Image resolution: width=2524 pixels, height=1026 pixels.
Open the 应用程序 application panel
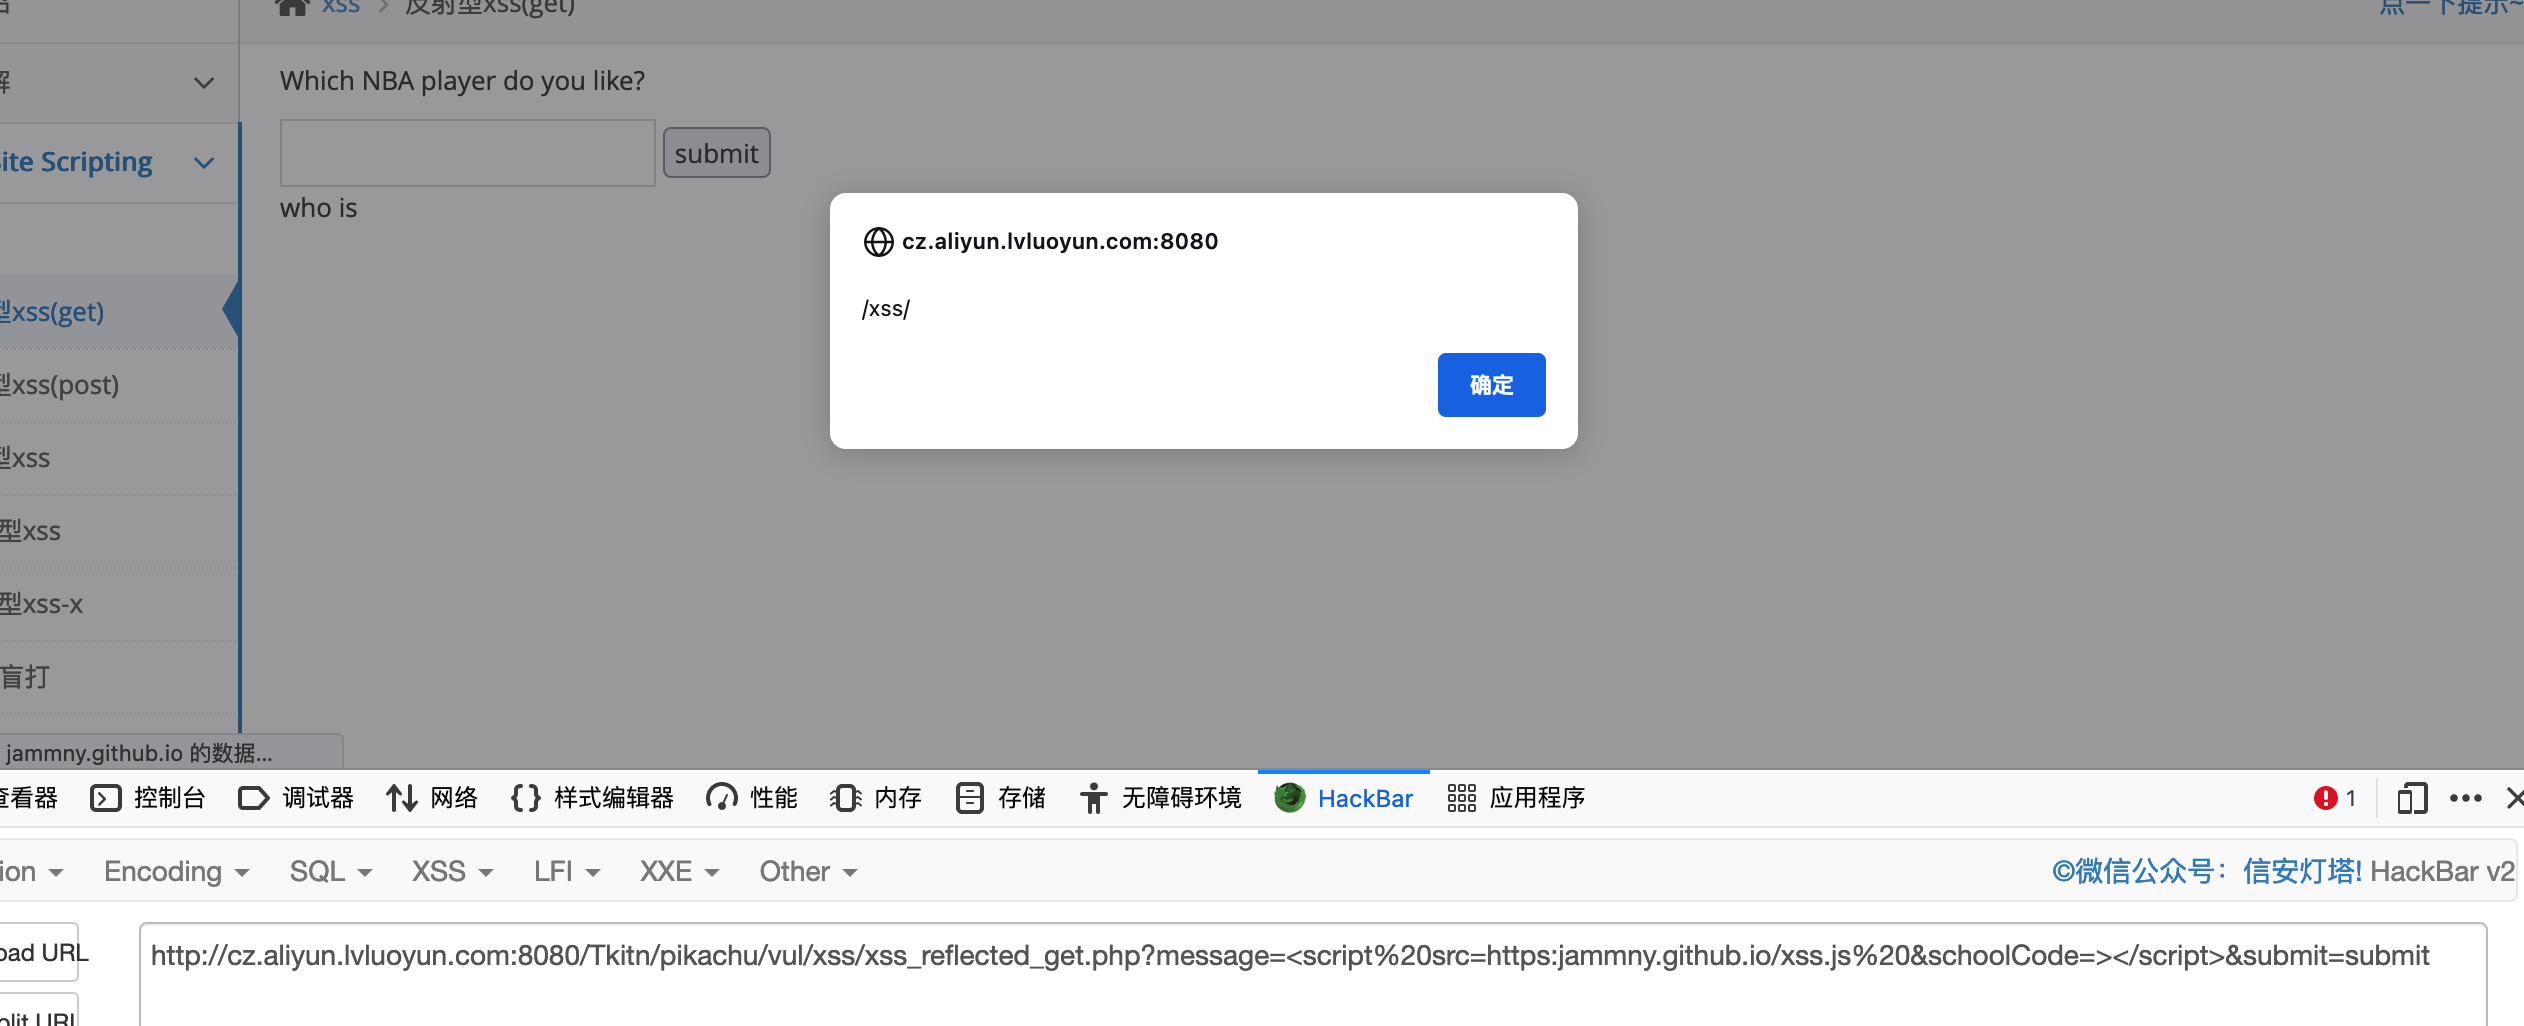pos(1516,798)
